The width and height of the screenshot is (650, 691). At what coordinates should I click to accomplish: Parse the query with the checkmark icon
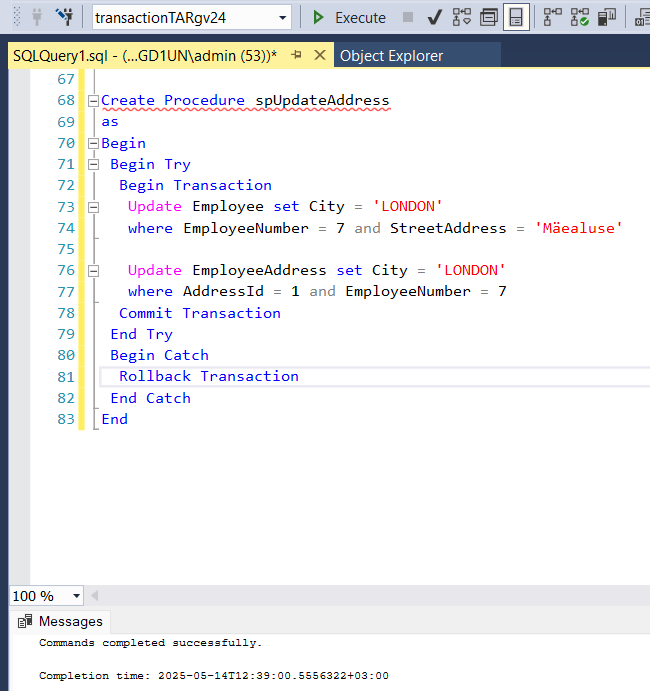coord(435,18)
